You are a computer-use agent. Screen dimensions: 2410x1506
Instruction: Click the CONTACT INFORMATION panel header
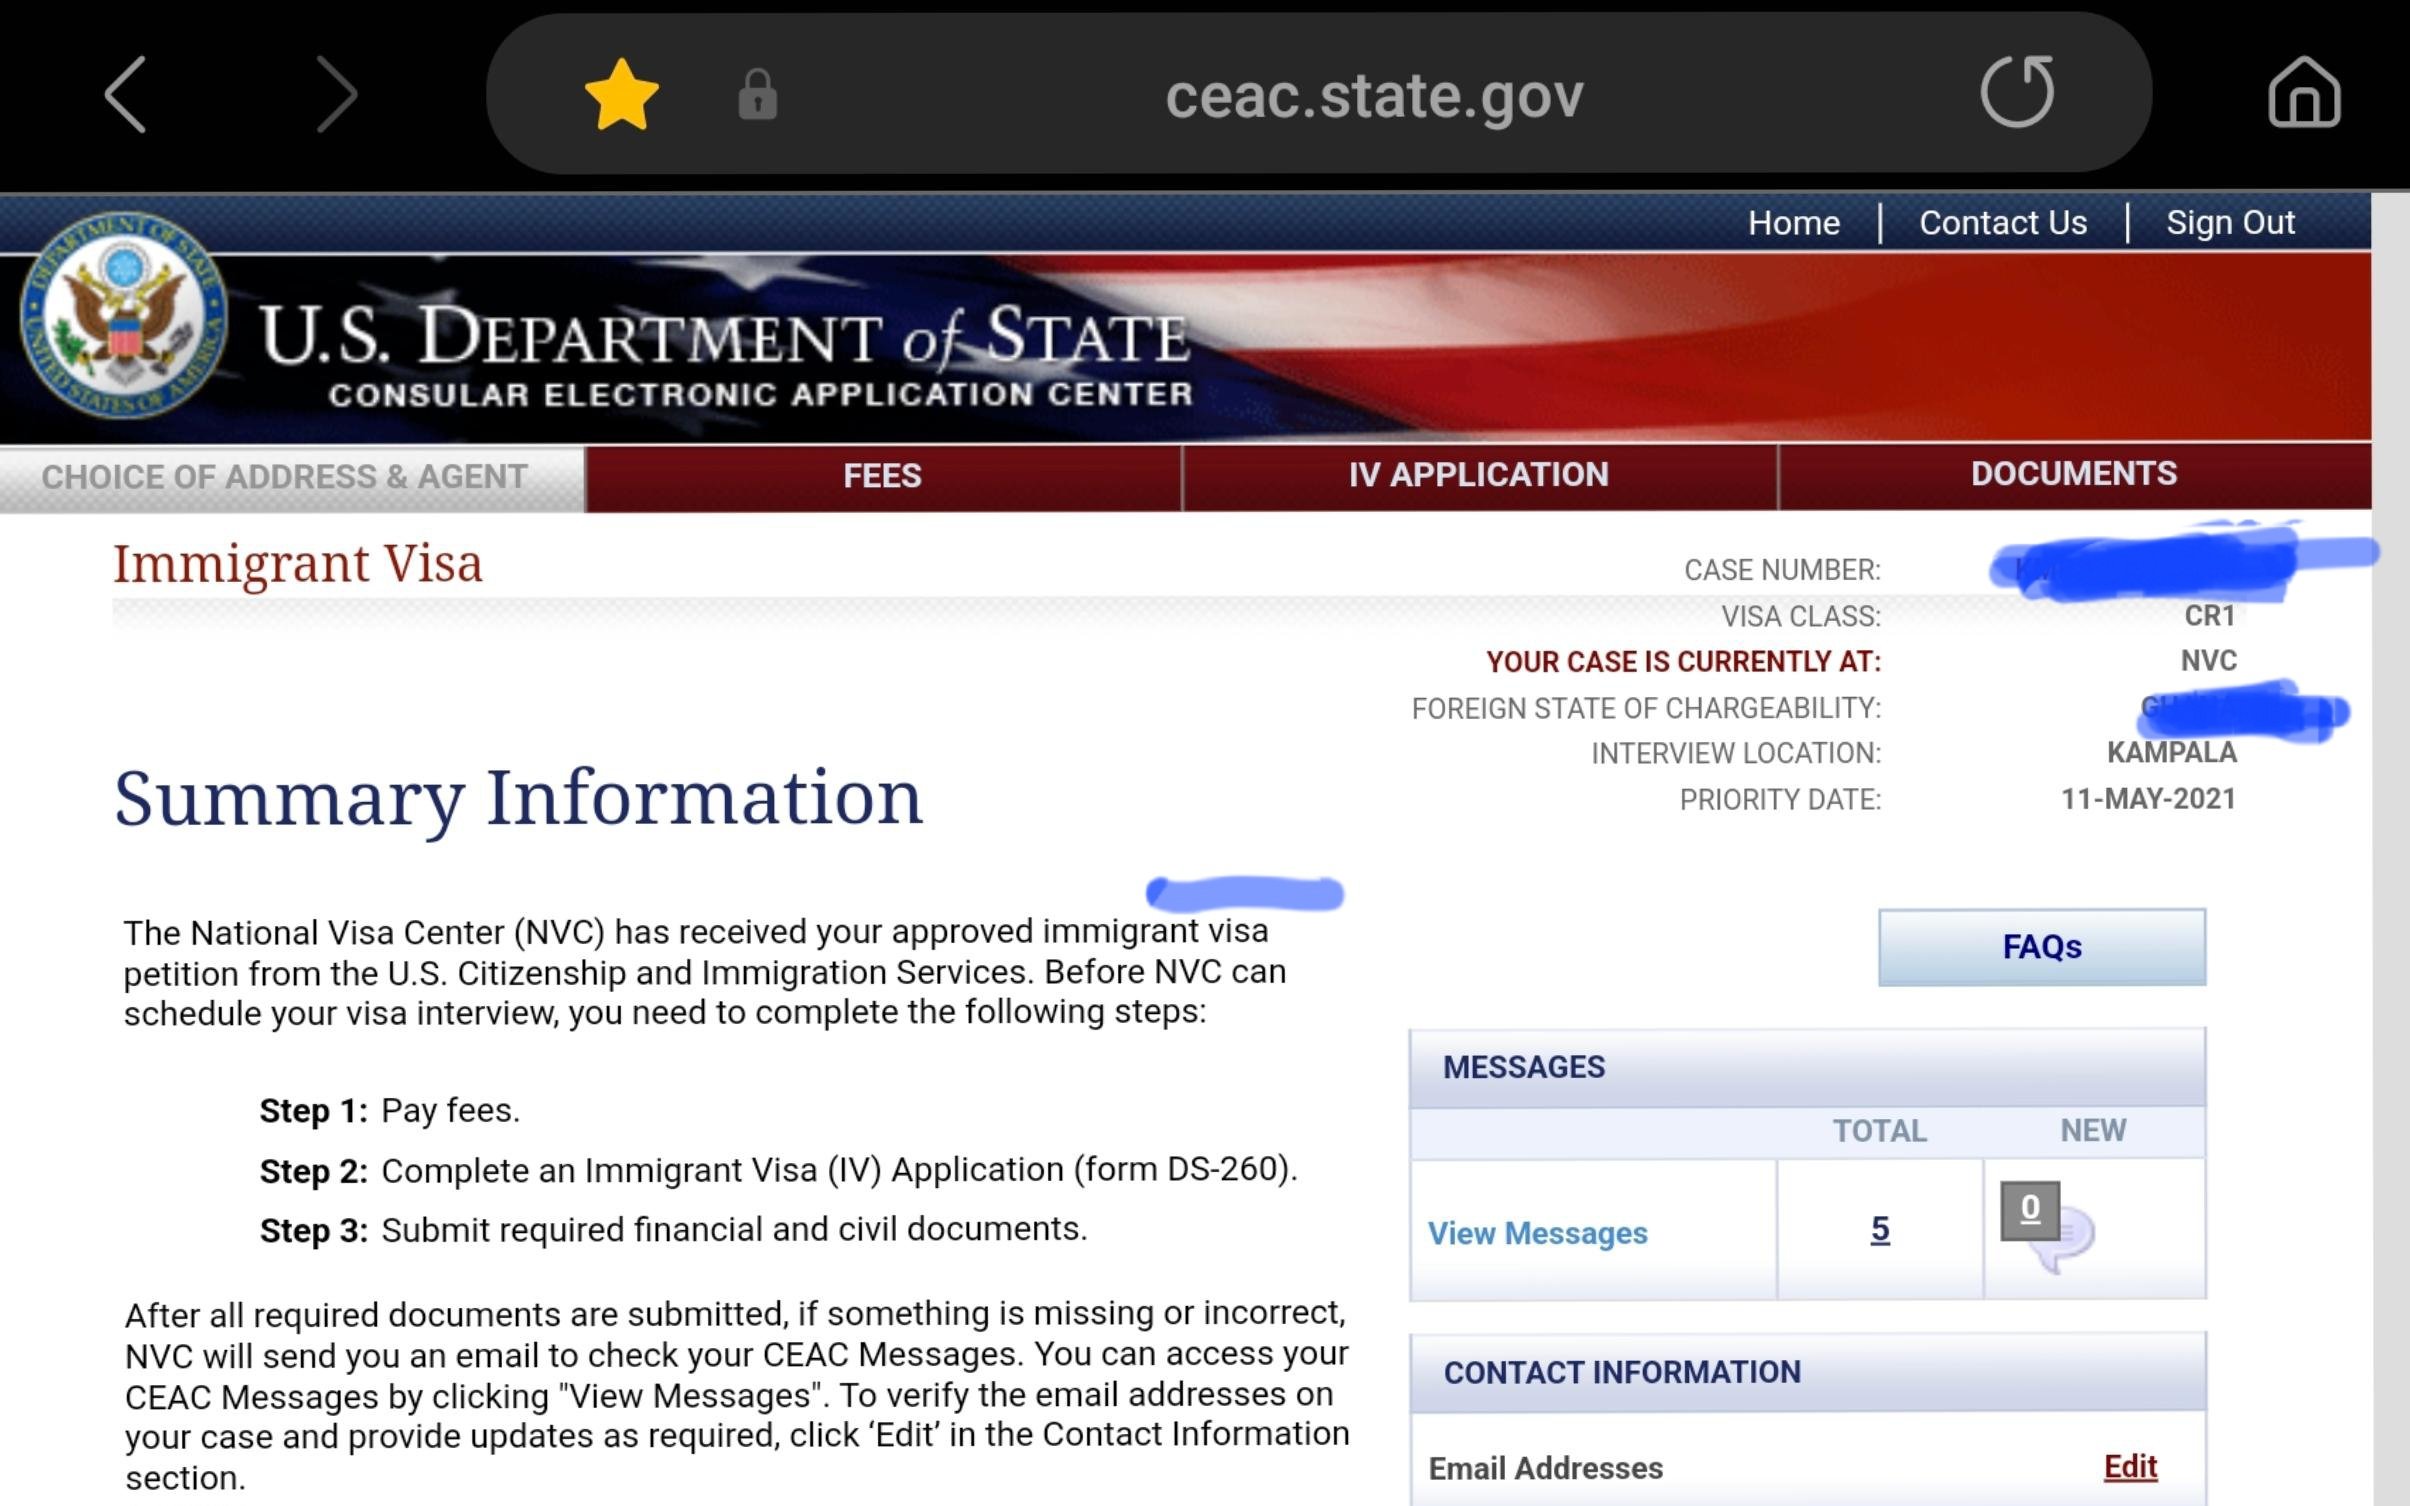click(x=1807, y=1372)
